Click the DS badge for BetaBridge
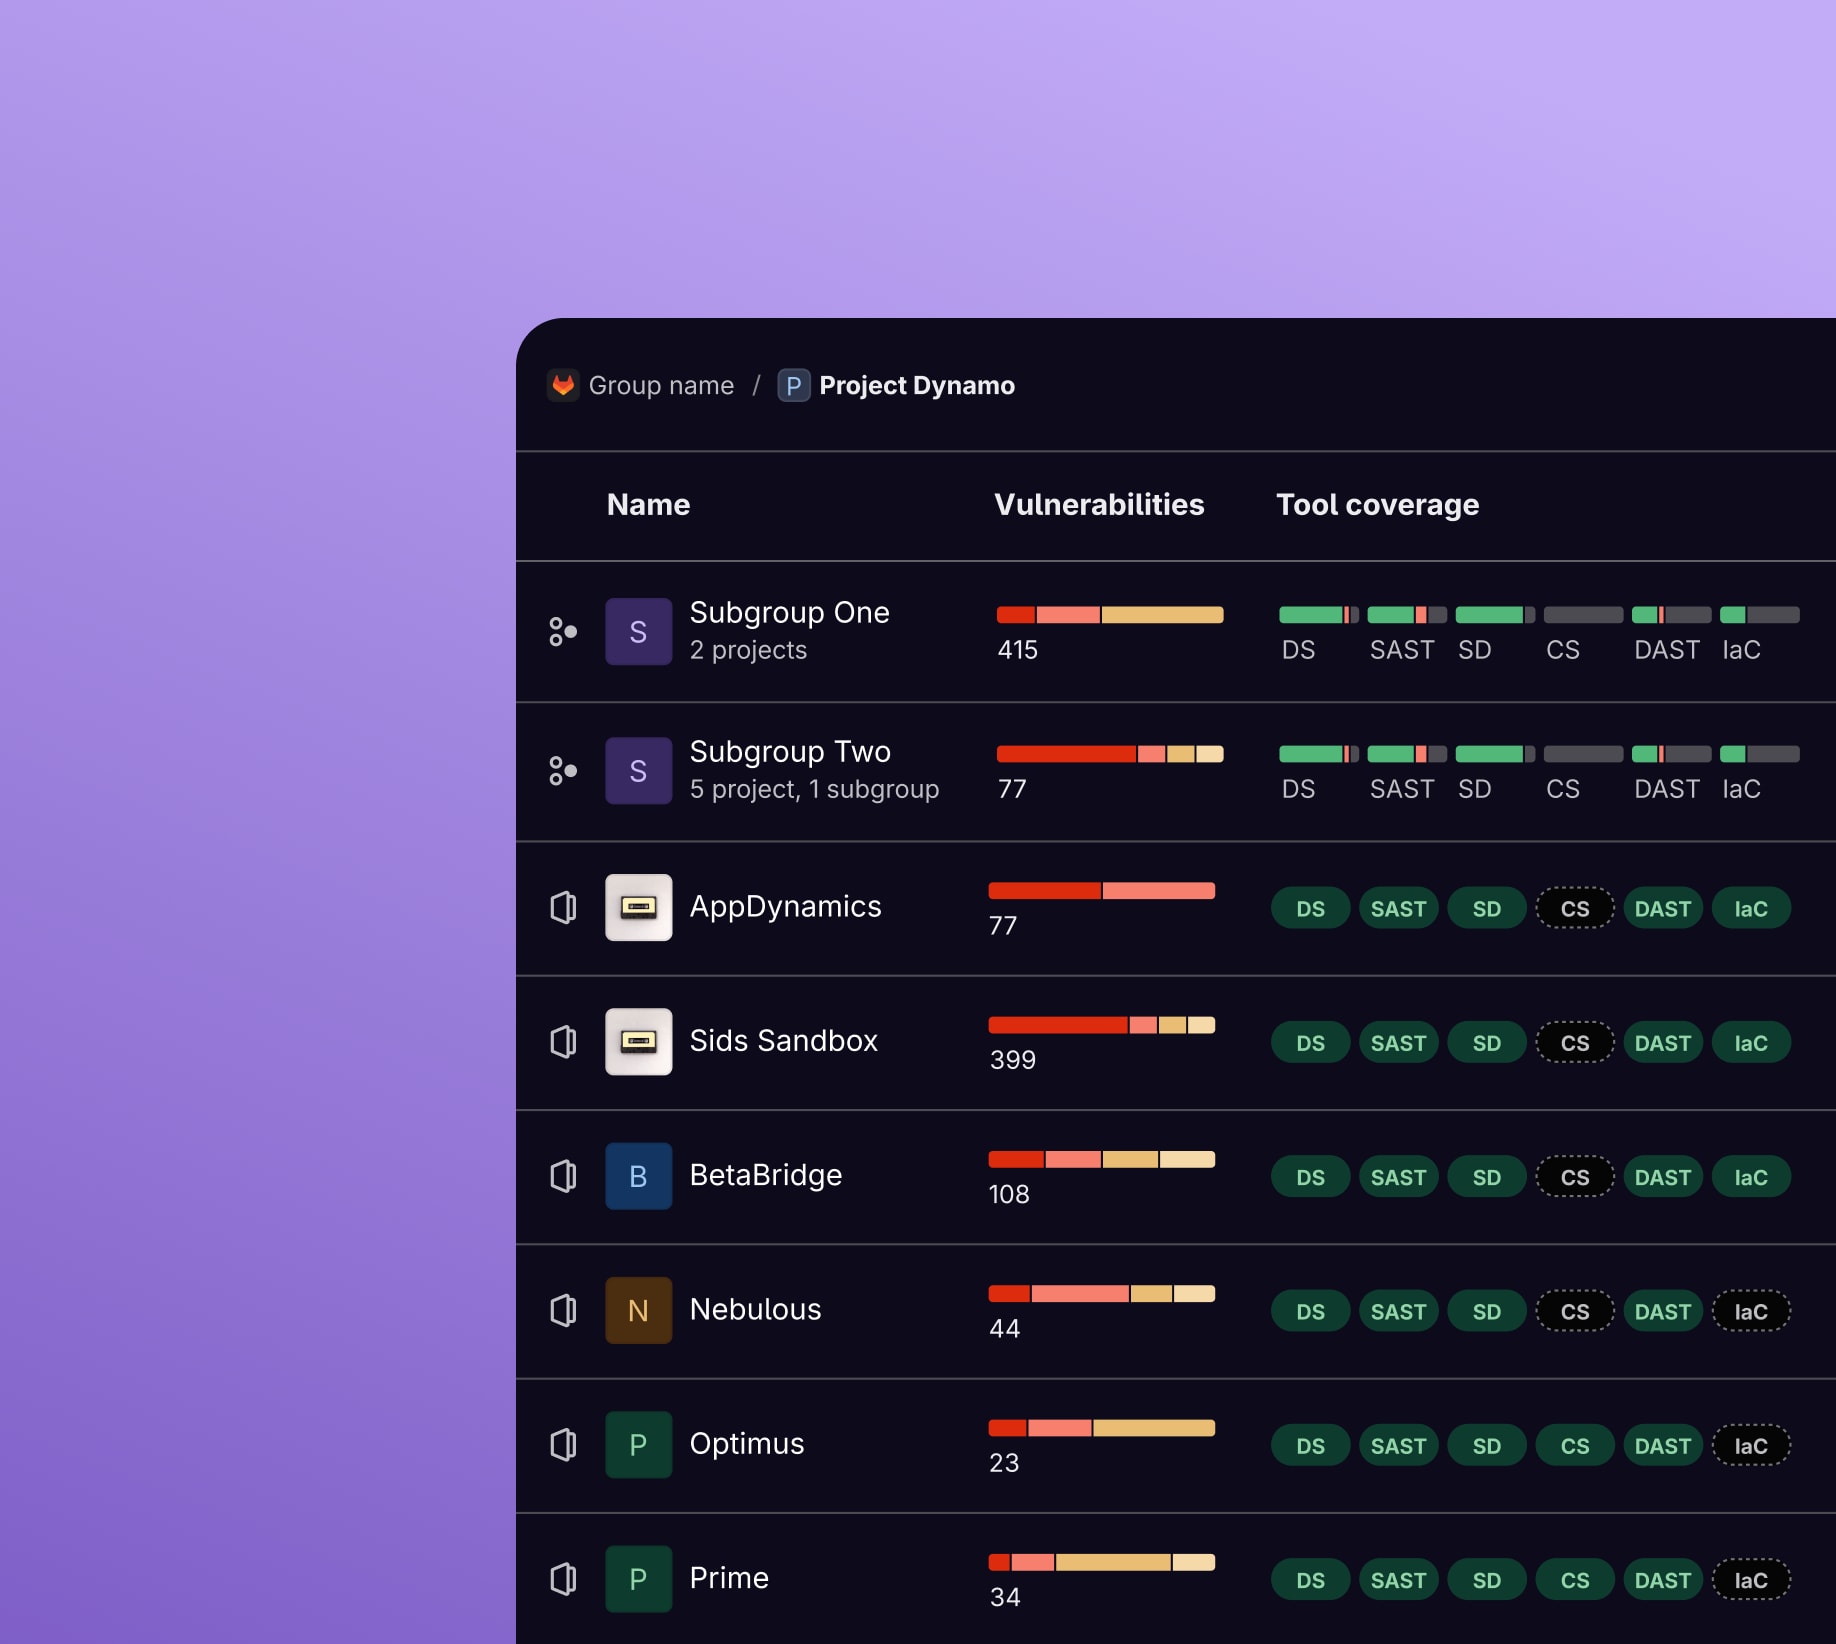Screen dimensions: 1836x1644 pyautogui.click(x=1310, y=1177)
